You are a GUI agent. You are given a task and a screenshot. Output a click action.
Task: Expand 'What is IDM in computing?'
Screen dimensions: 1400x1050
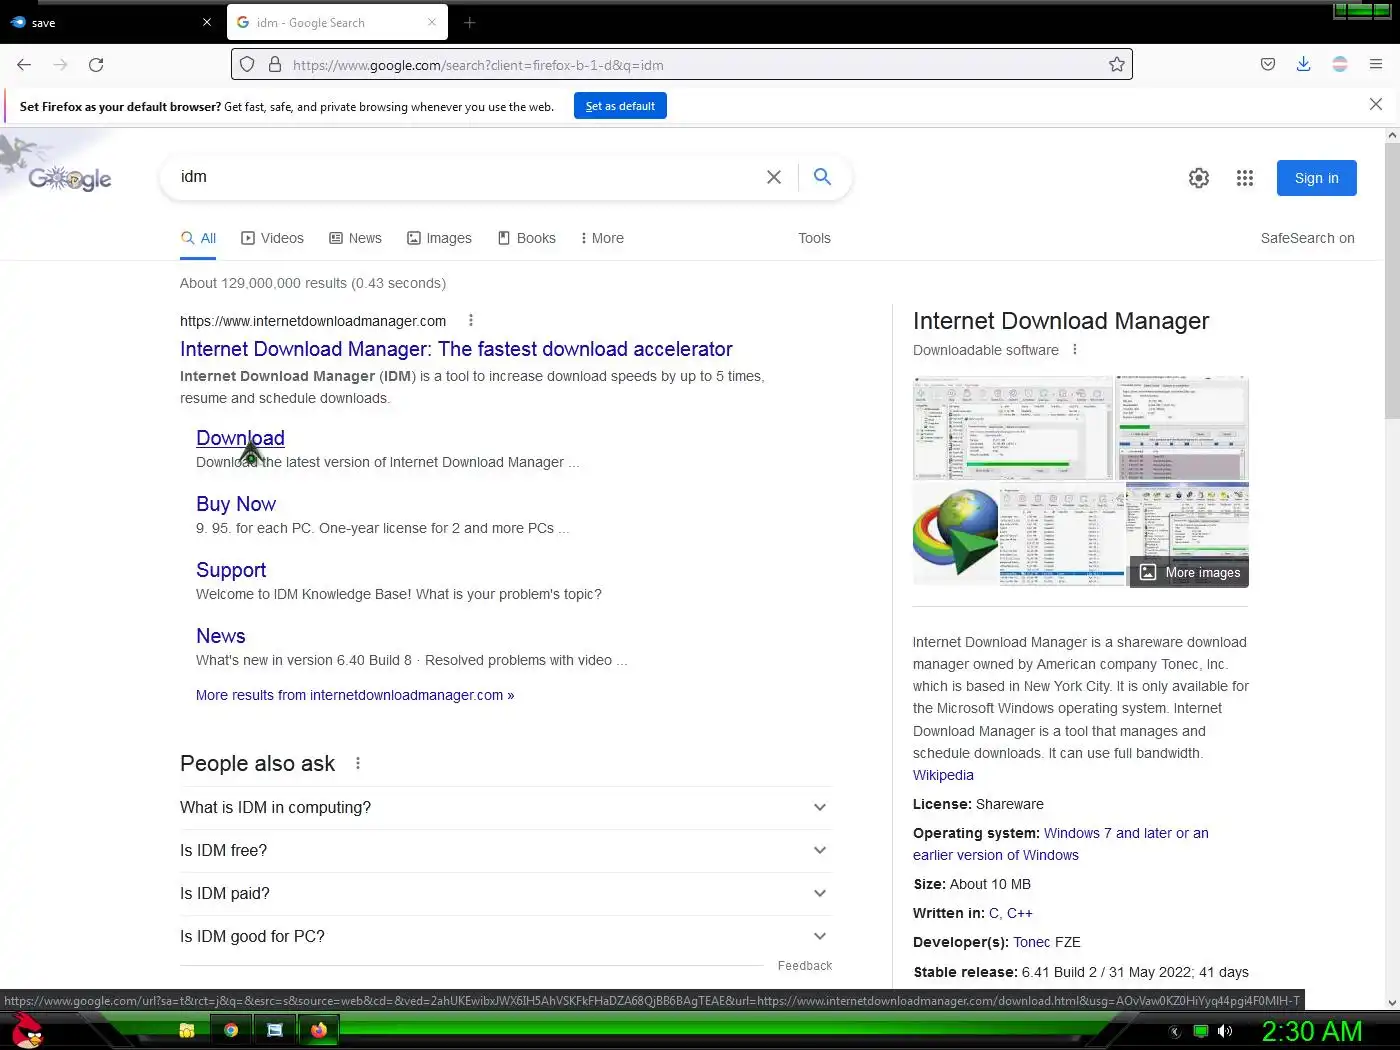click(x=505, y=808)
